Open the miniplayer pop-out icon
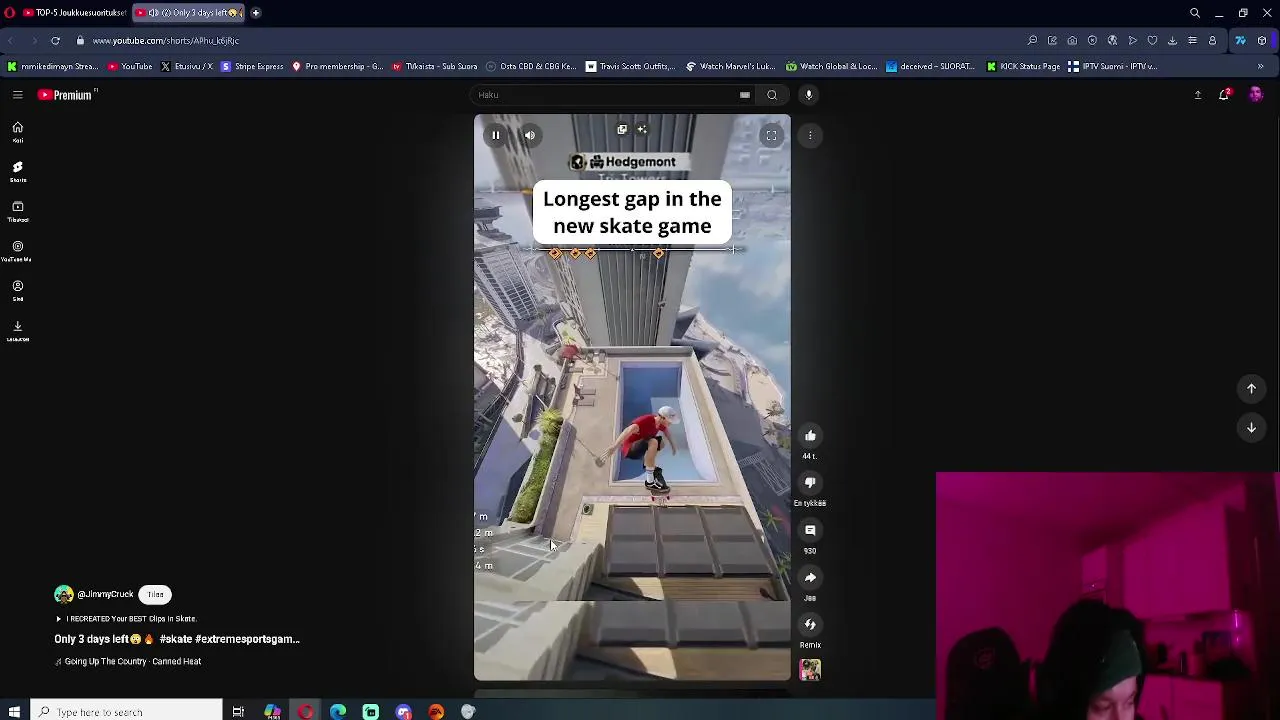This screenshot has height=720, width=1280. click(622, 129)
